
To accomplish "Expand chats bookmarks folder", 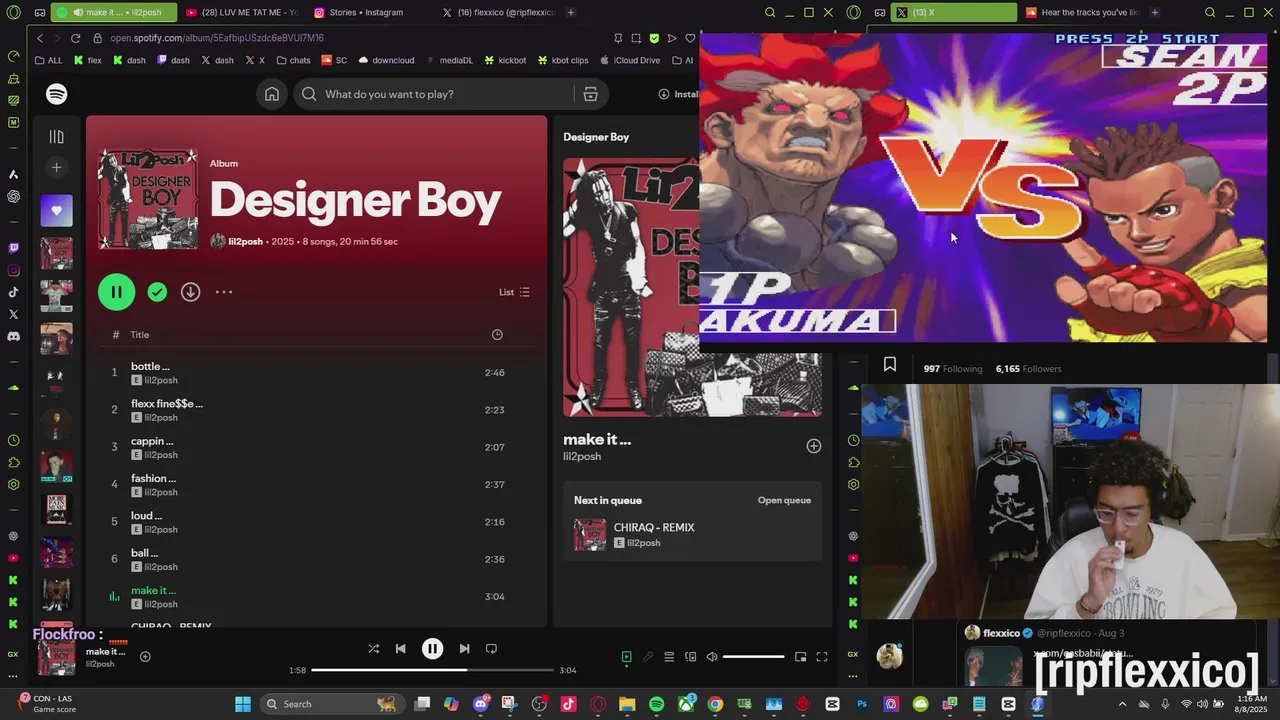I will point(293,60).
